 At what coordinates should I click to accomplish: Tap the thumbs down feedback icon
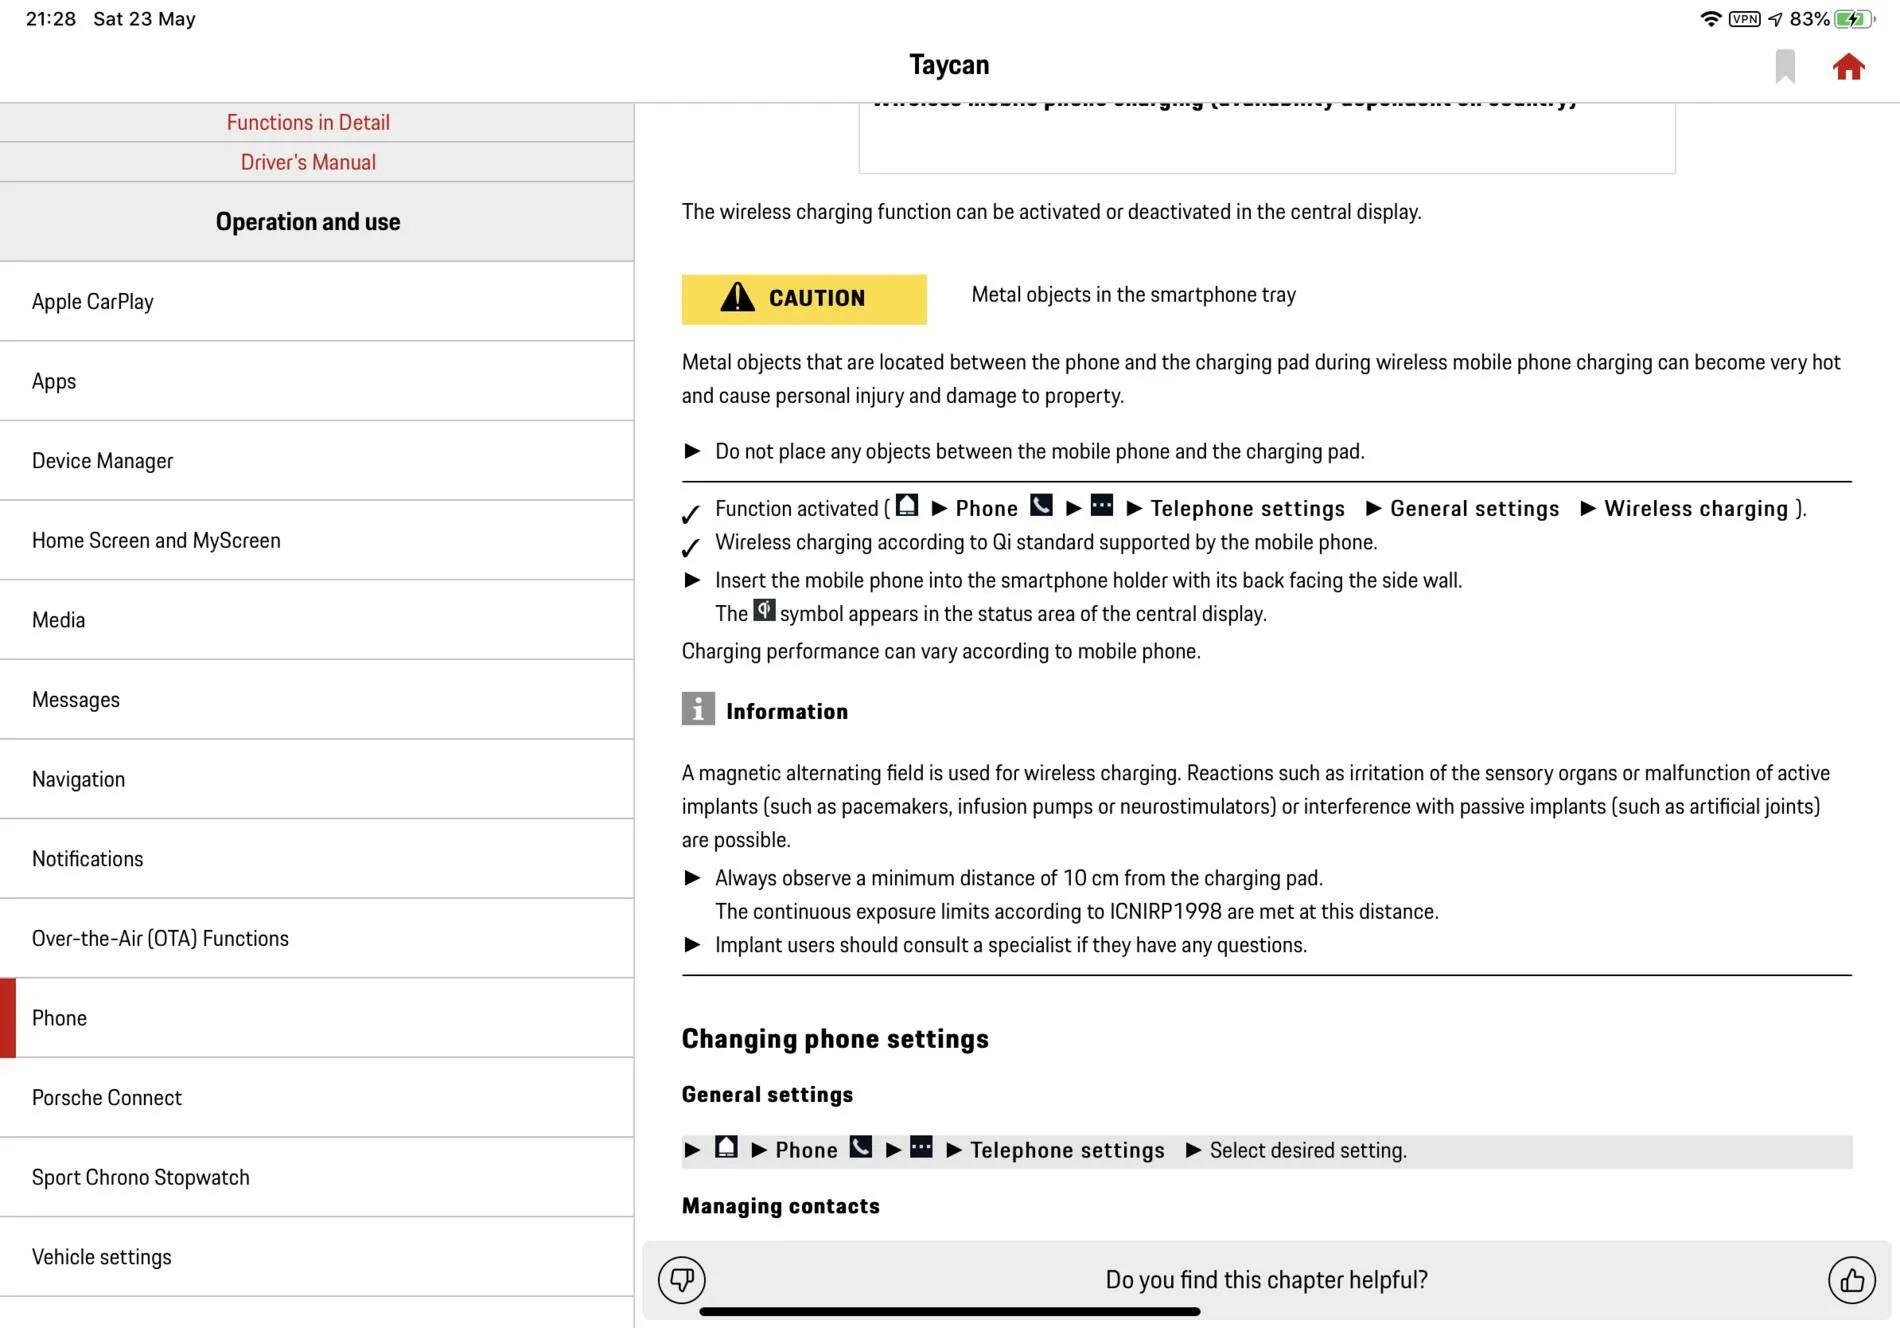(x=682, y=1279)
